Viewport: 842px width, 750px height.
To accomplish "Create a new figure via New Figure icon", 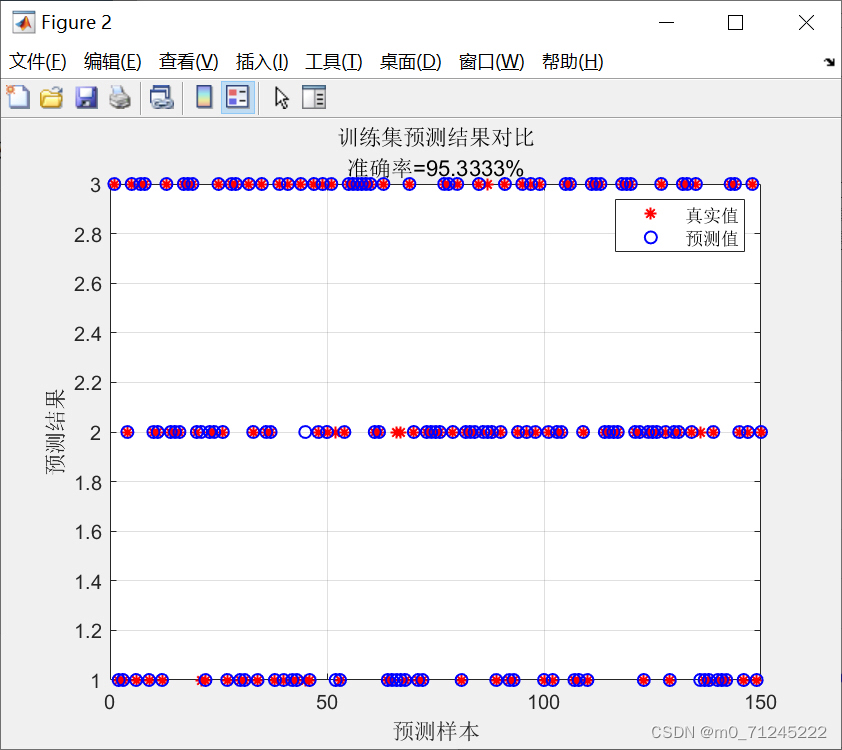I will pos(18,97).
